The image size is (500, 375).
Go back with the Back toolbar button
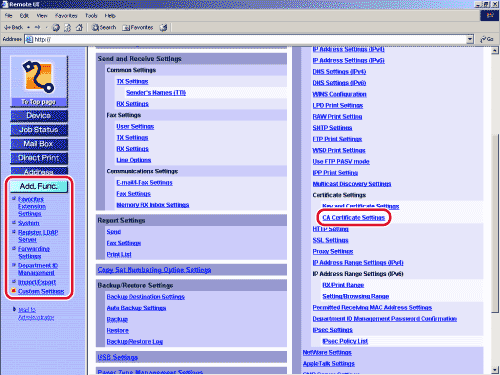coord(14,27)
